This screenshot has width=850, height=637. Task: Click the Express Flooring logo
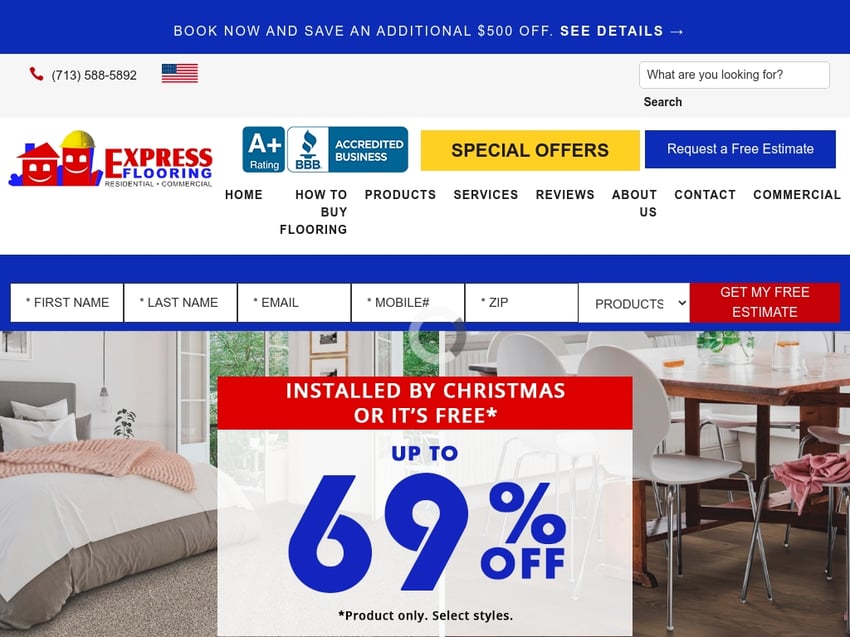pyautogui.click(x=111, y=159)
